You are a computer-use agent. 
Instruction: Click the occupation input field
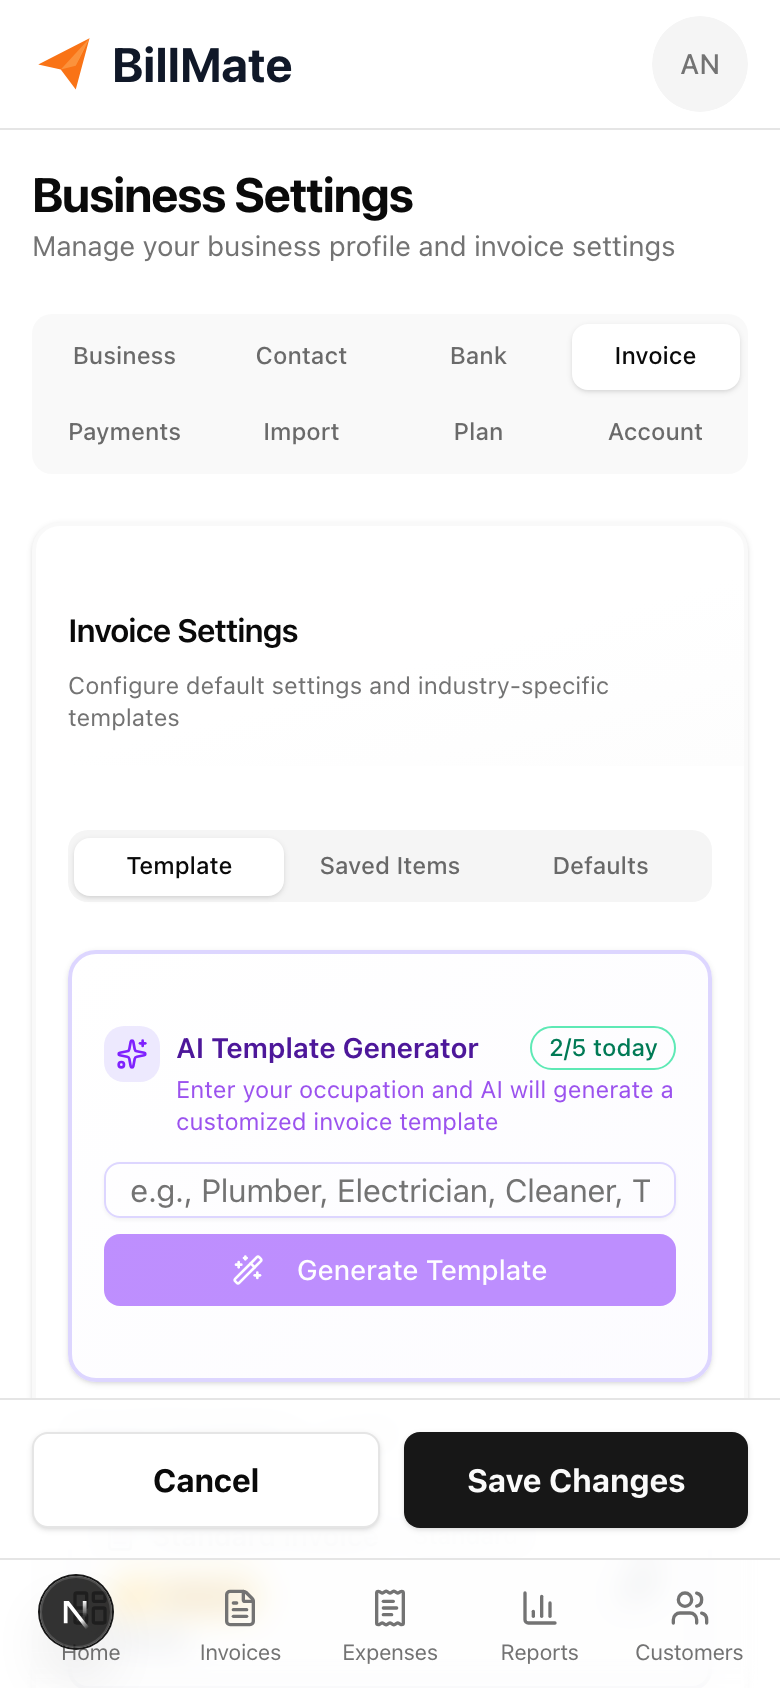[389, 1190]
